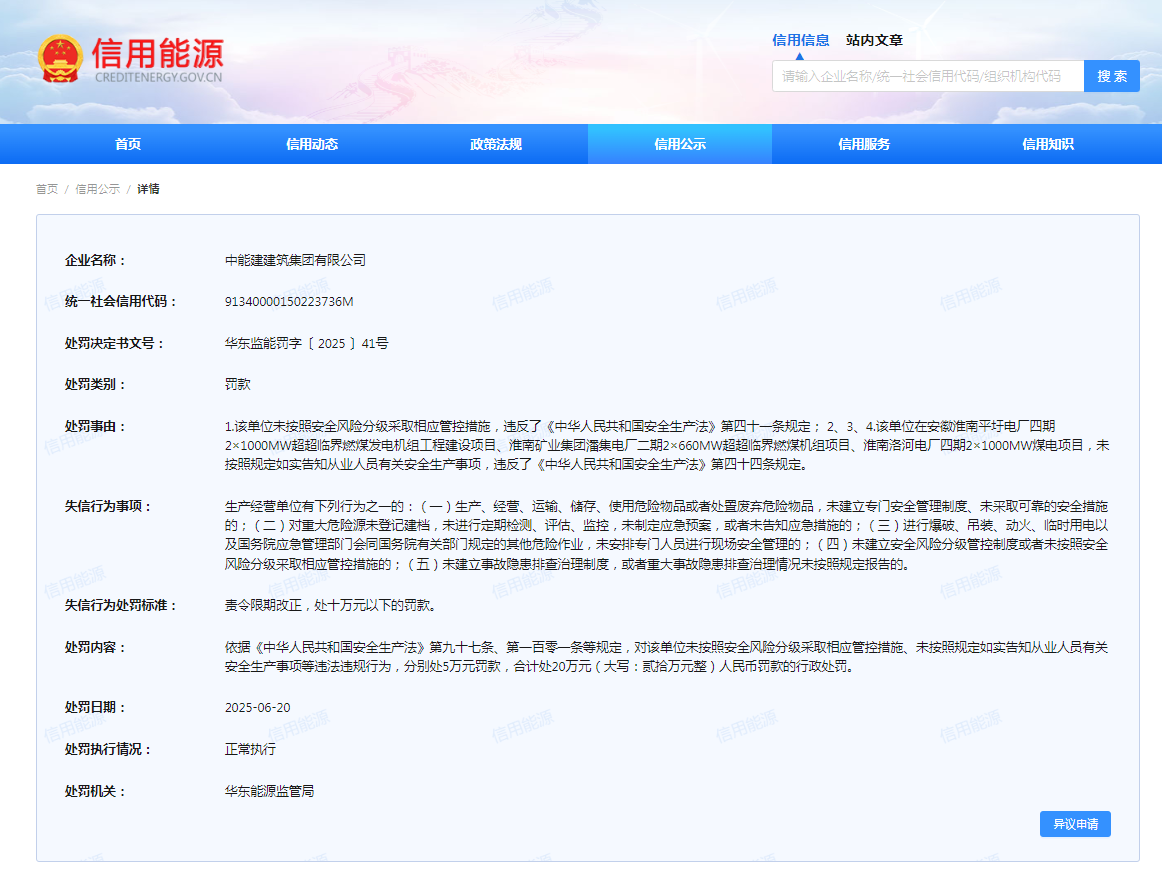Focus the enterprise name search input field
1162x875 pixels.
click(x=928, y=76)
